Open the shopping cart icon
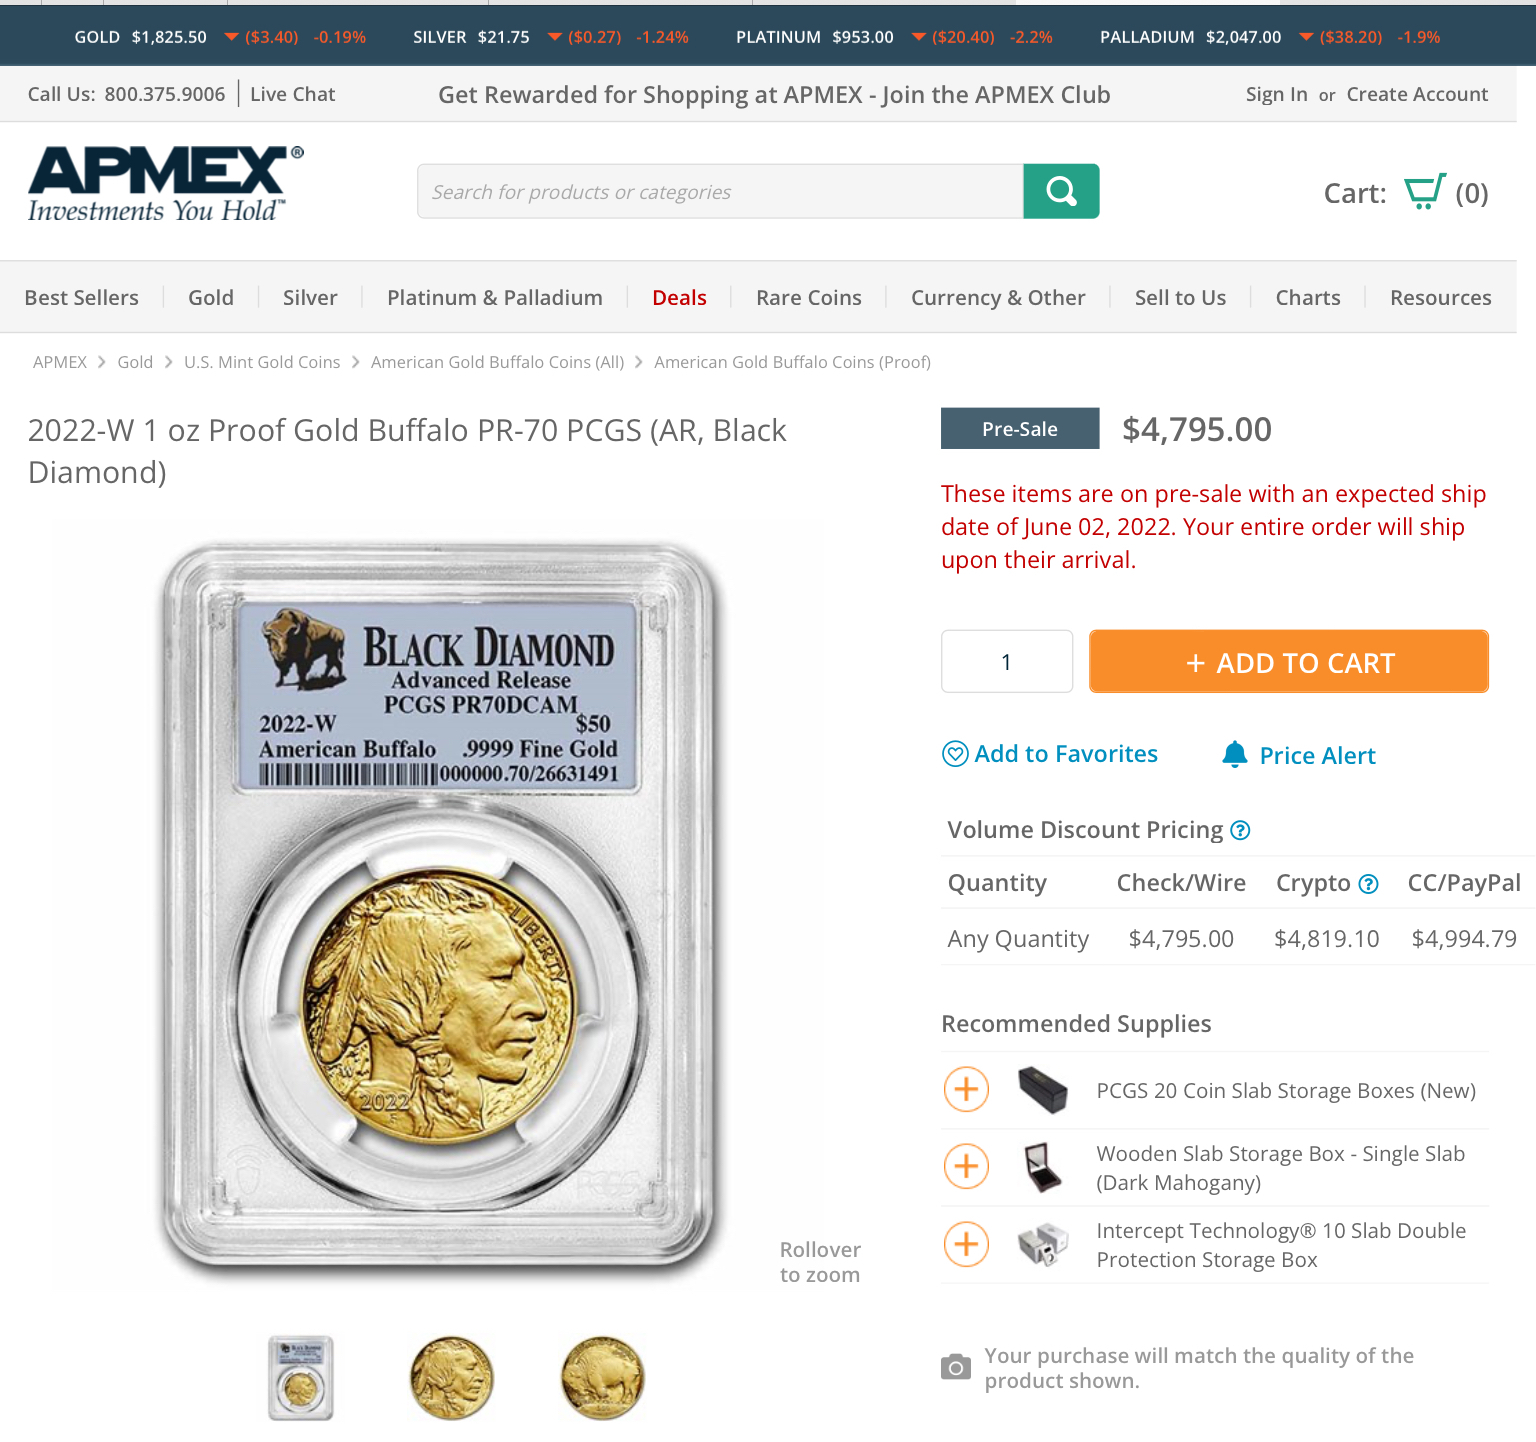Image resolution: width=1536 pixels, height=1442 pixels. pyautogui.click(x=1424, y=191)
